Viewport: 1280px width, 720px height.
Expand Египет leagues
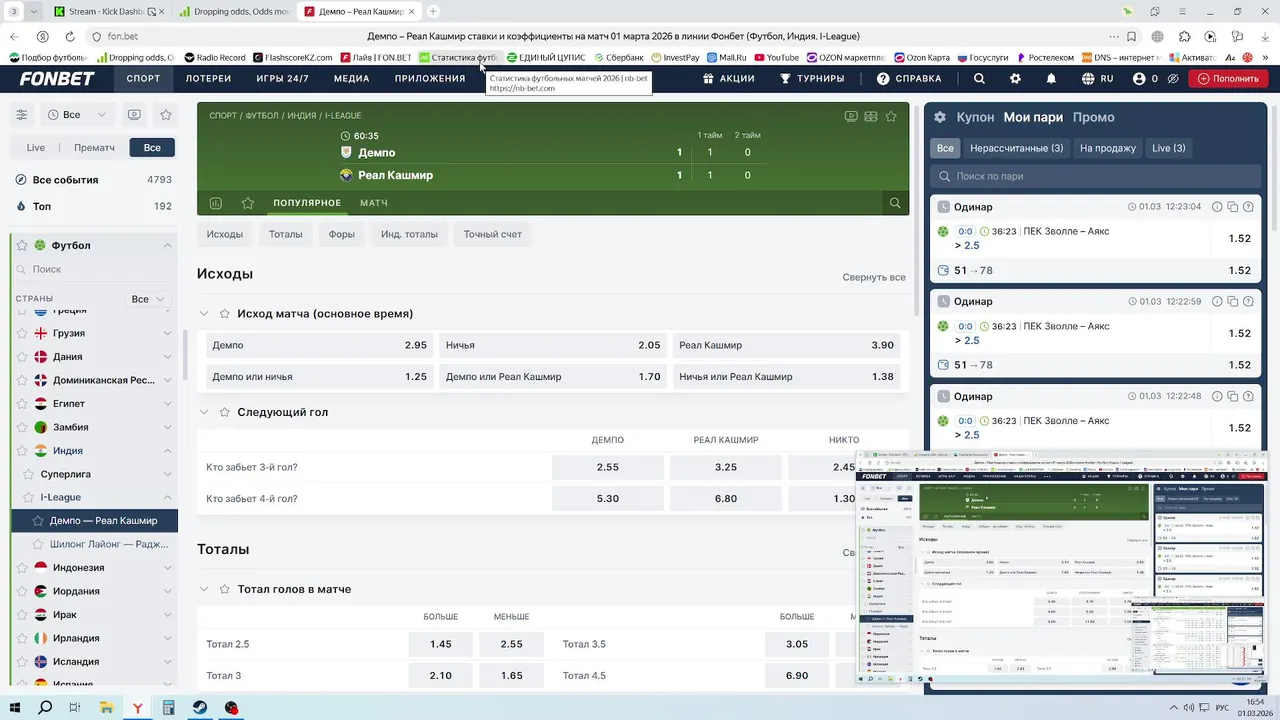click(168, 404)
